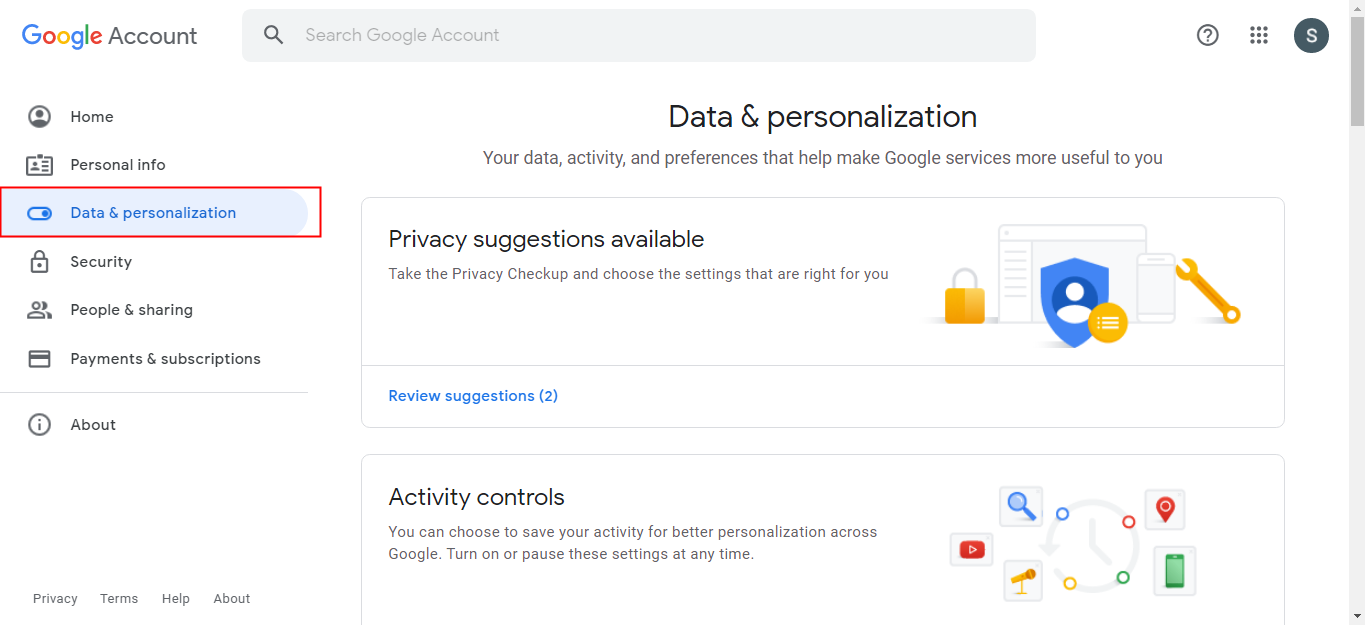1365x625 pixels.
Task: Click the scrollbar down arrow
Action: [x=1356, y=616]
